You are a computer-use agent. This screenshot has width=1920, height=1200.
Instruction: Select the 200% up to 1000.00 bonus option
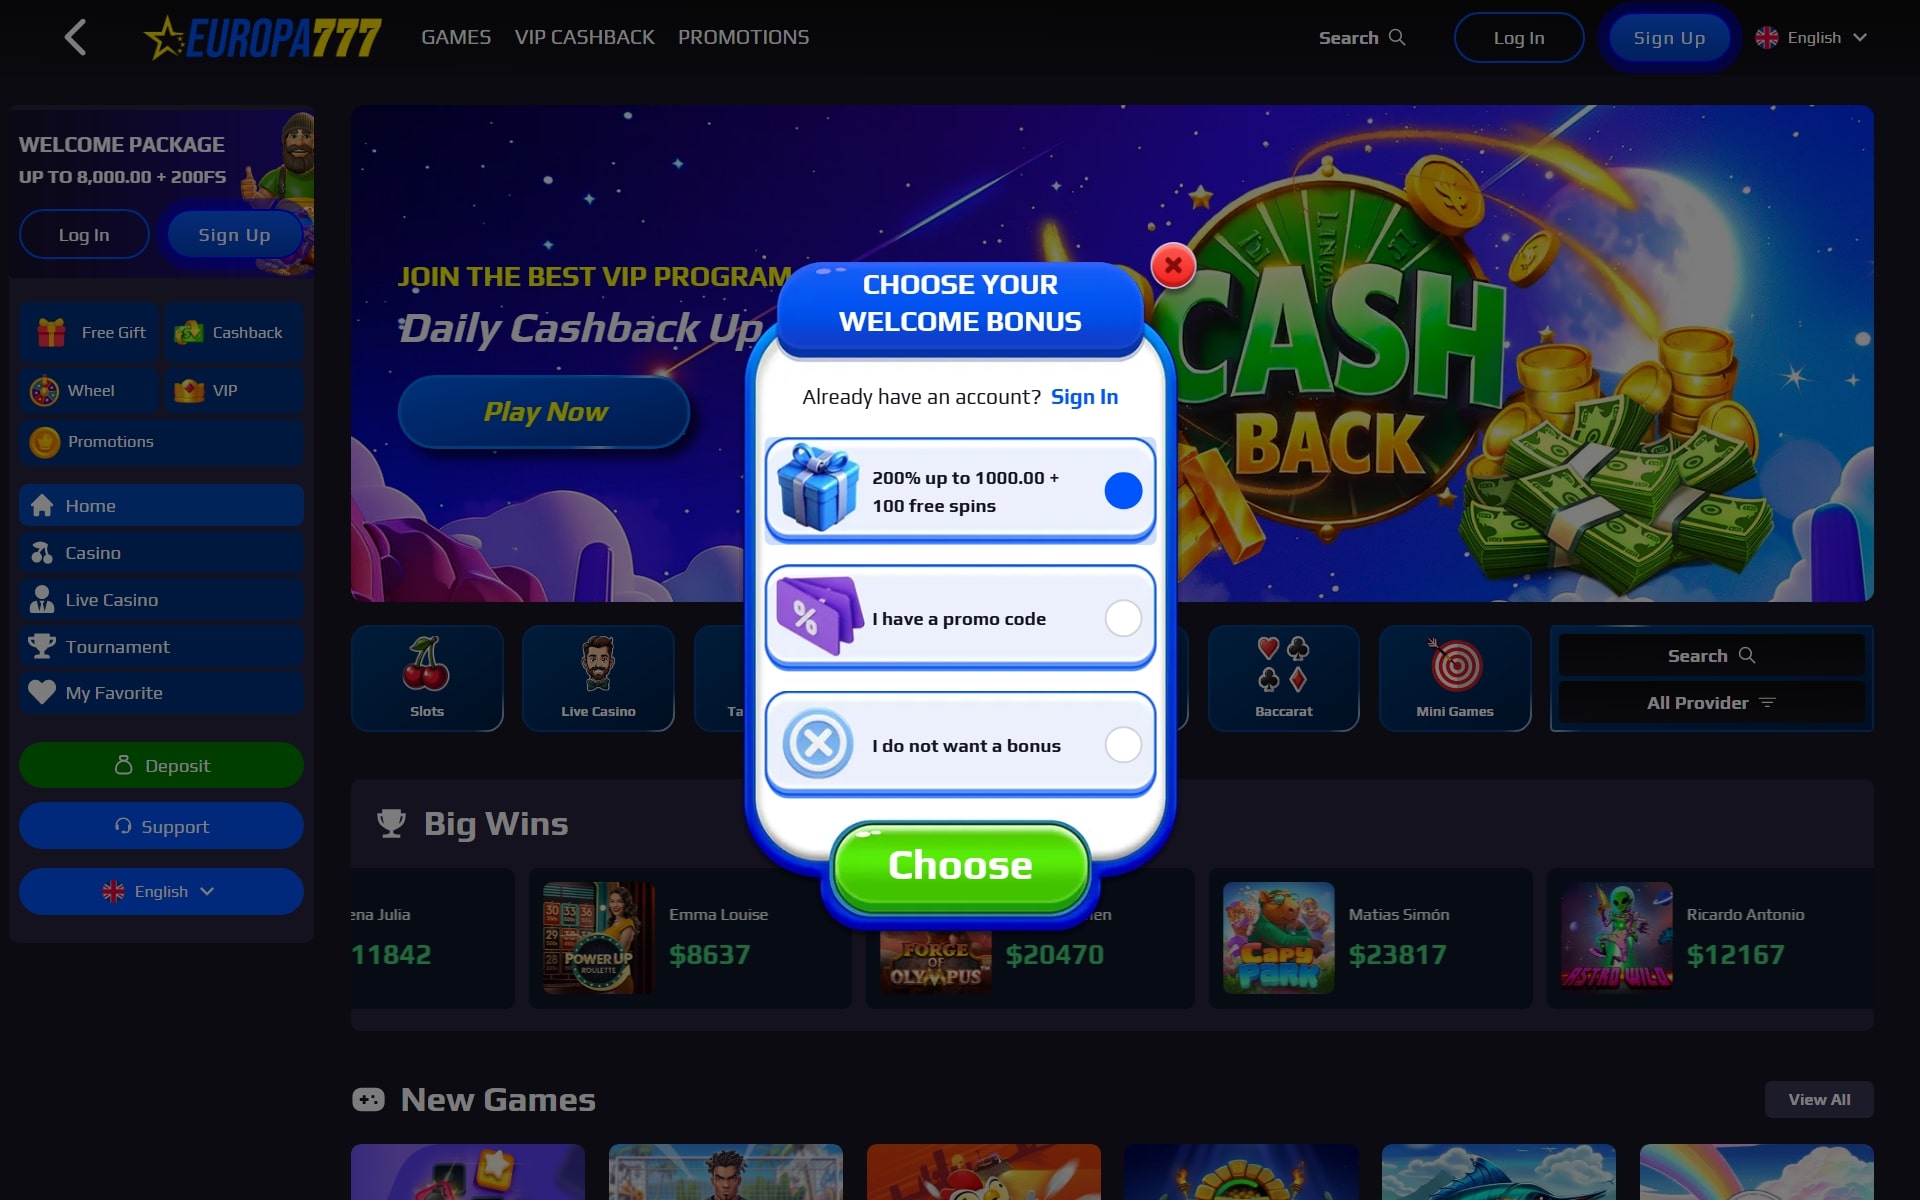pyautogui.click(x=960, y=491)
